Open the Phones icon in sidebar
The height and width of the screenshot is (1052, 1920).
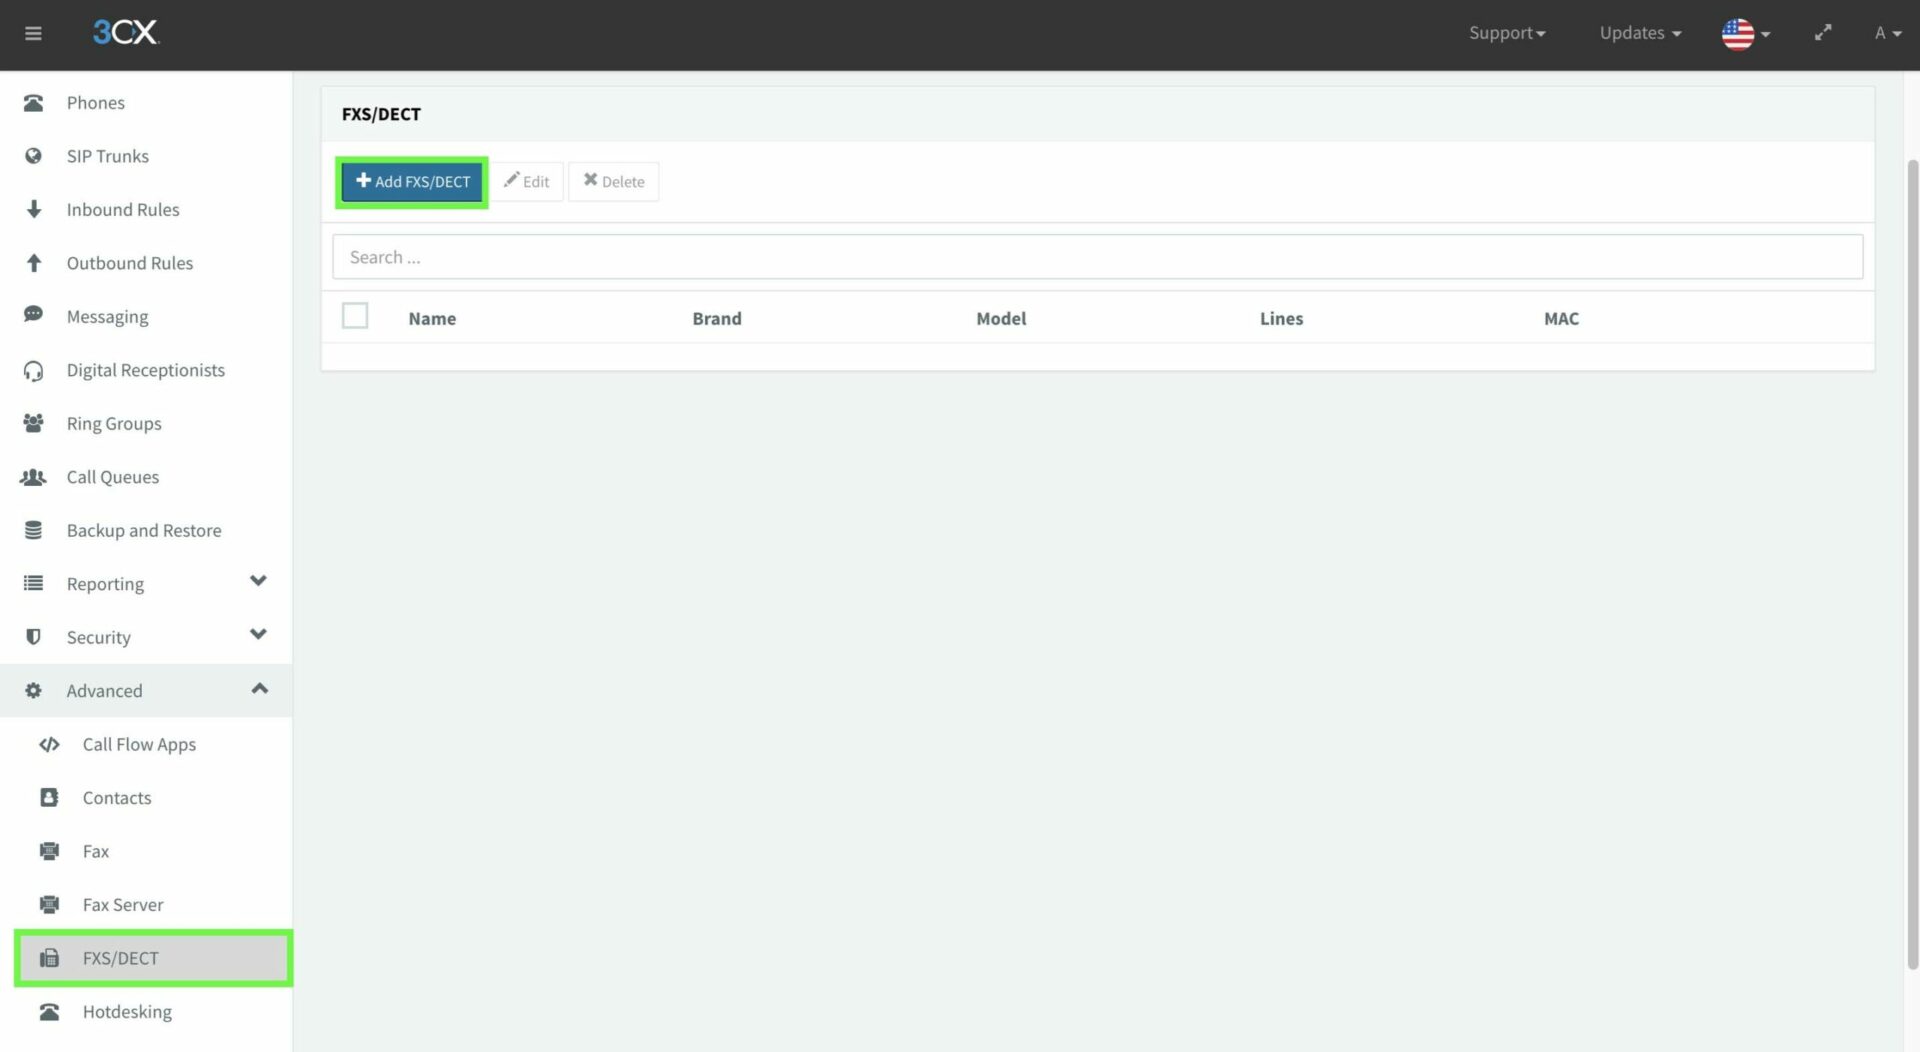[34, 103]
